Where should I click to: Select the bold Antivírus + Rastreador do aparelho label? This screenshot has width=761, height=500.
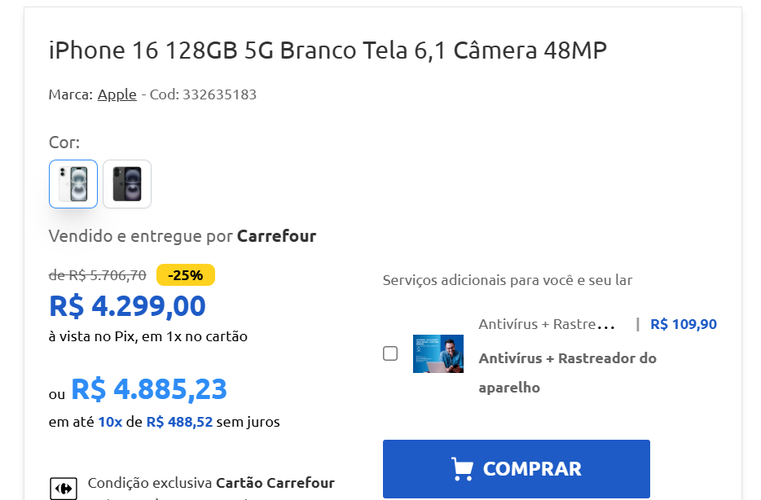tap(567, 372)
